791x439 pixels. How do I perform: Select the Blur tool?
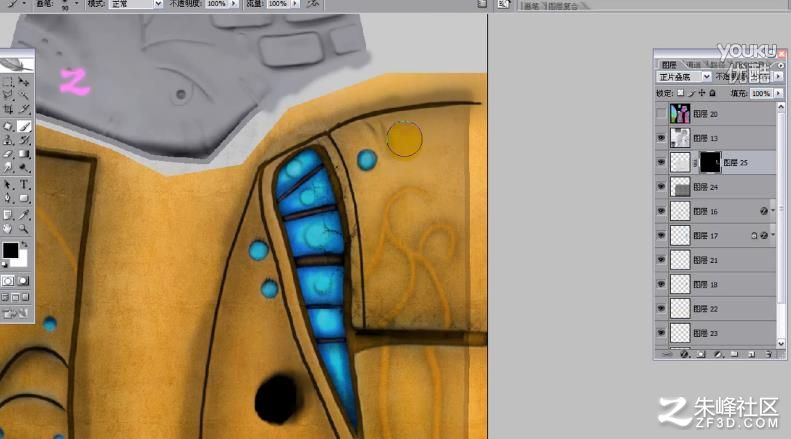pyautogui.click(x=8, y=168)
